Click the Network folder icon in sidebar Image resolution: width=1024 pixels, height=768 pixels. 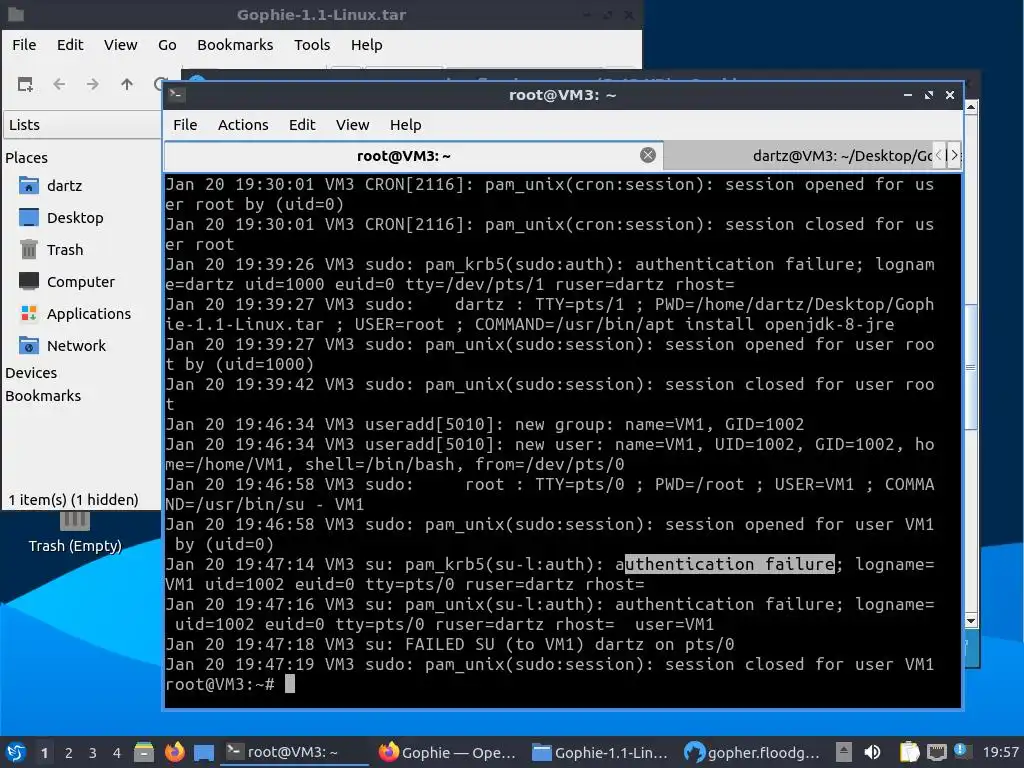(x=29, y=345)
